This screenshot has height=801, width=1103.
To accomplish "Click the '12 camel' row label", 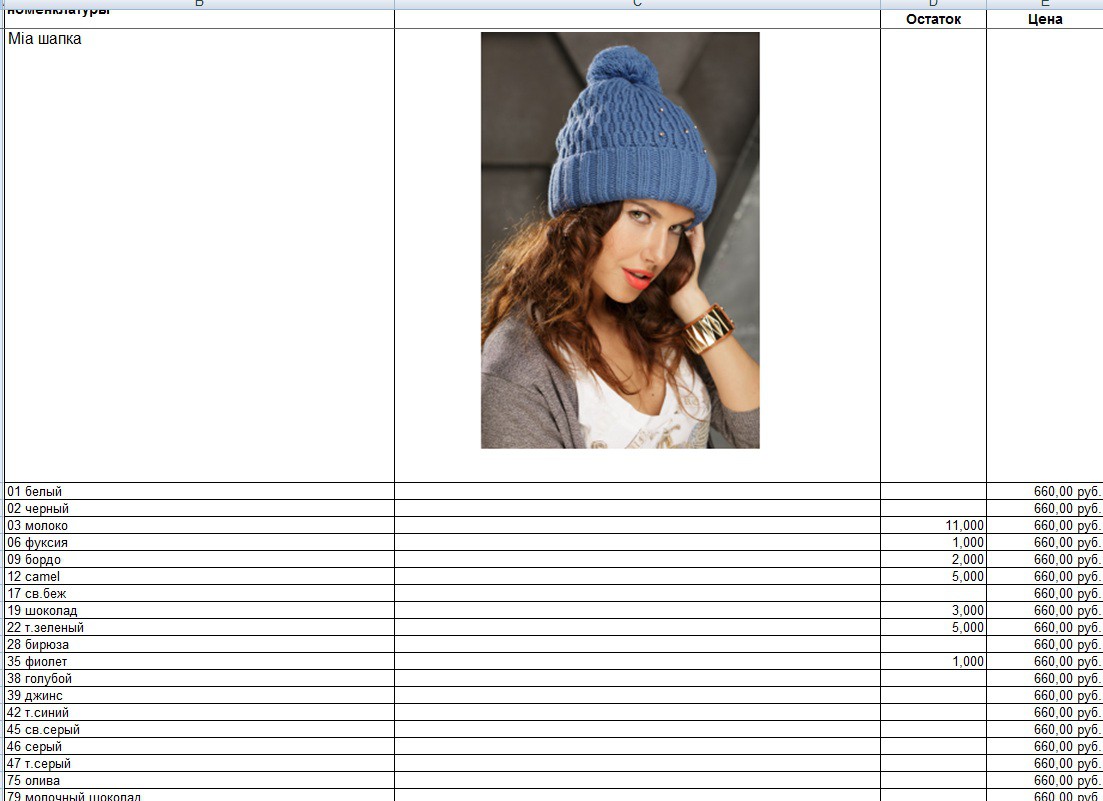I will (33, 577).
